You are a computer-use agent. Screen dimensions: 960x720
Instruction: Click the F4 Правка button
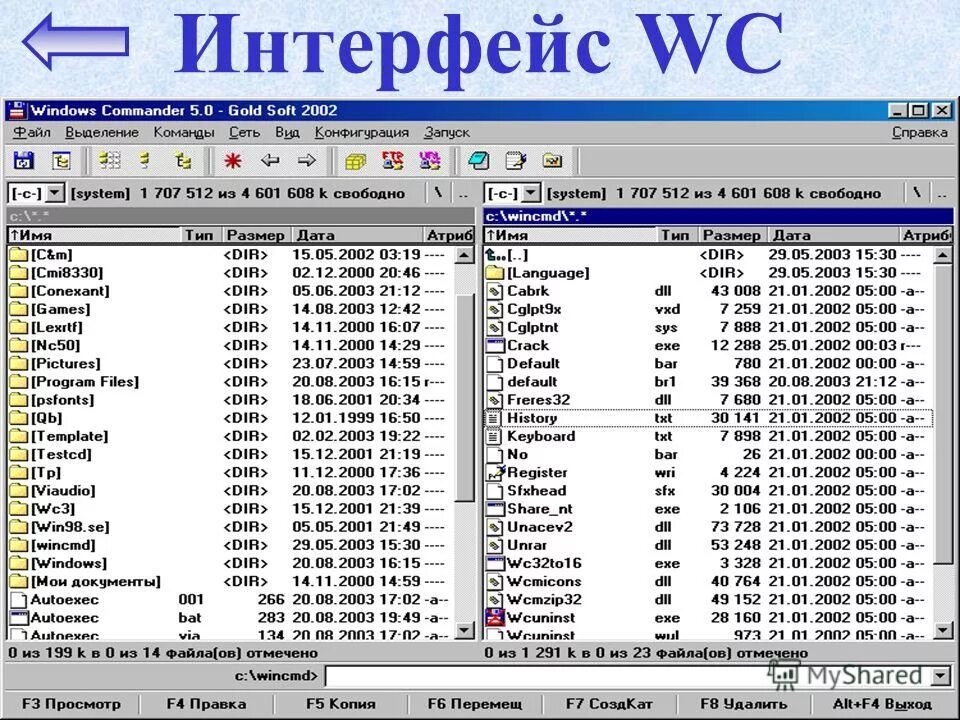[x=206, y=704]
